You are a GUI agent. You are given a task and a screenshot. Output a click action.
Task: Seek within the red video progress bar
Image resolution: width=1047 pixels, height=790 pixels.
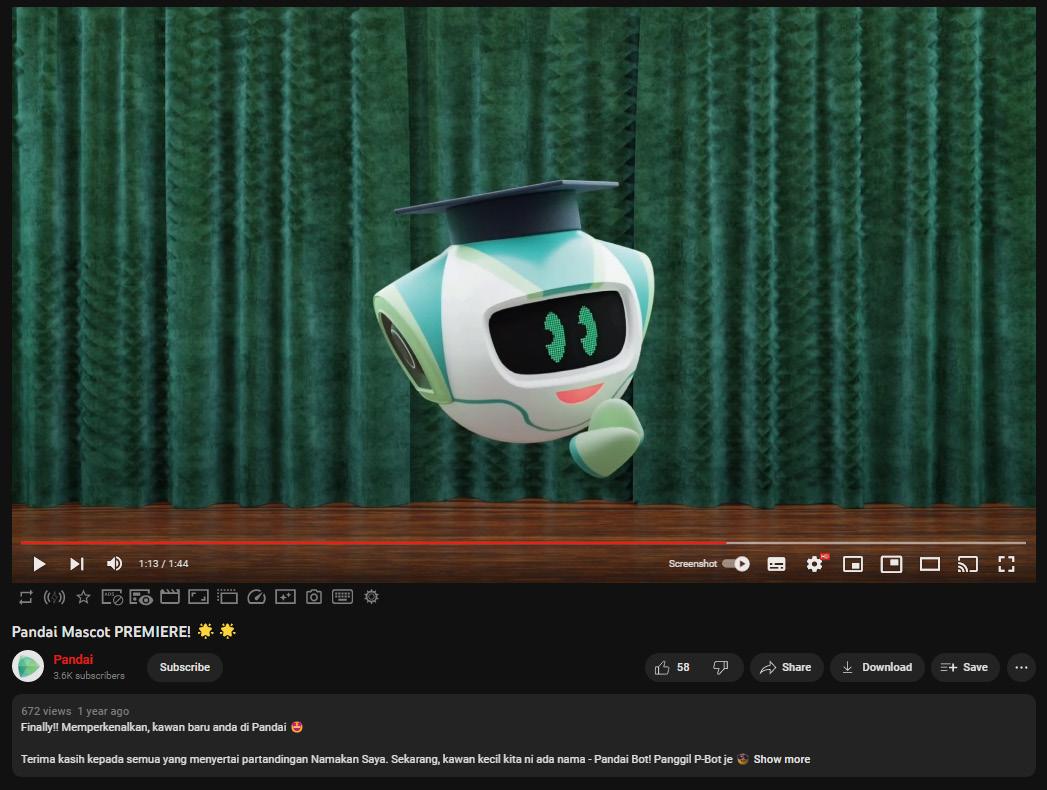(373, 543)
